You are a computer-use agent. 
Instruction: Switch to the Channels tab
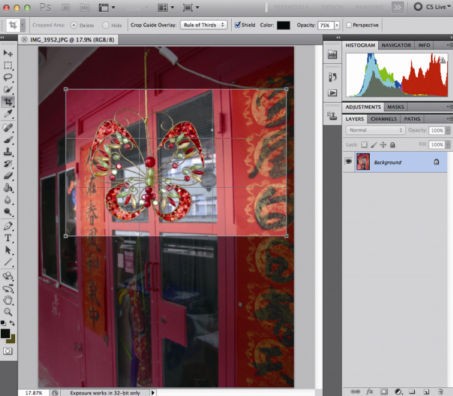[x=383, y=119]
